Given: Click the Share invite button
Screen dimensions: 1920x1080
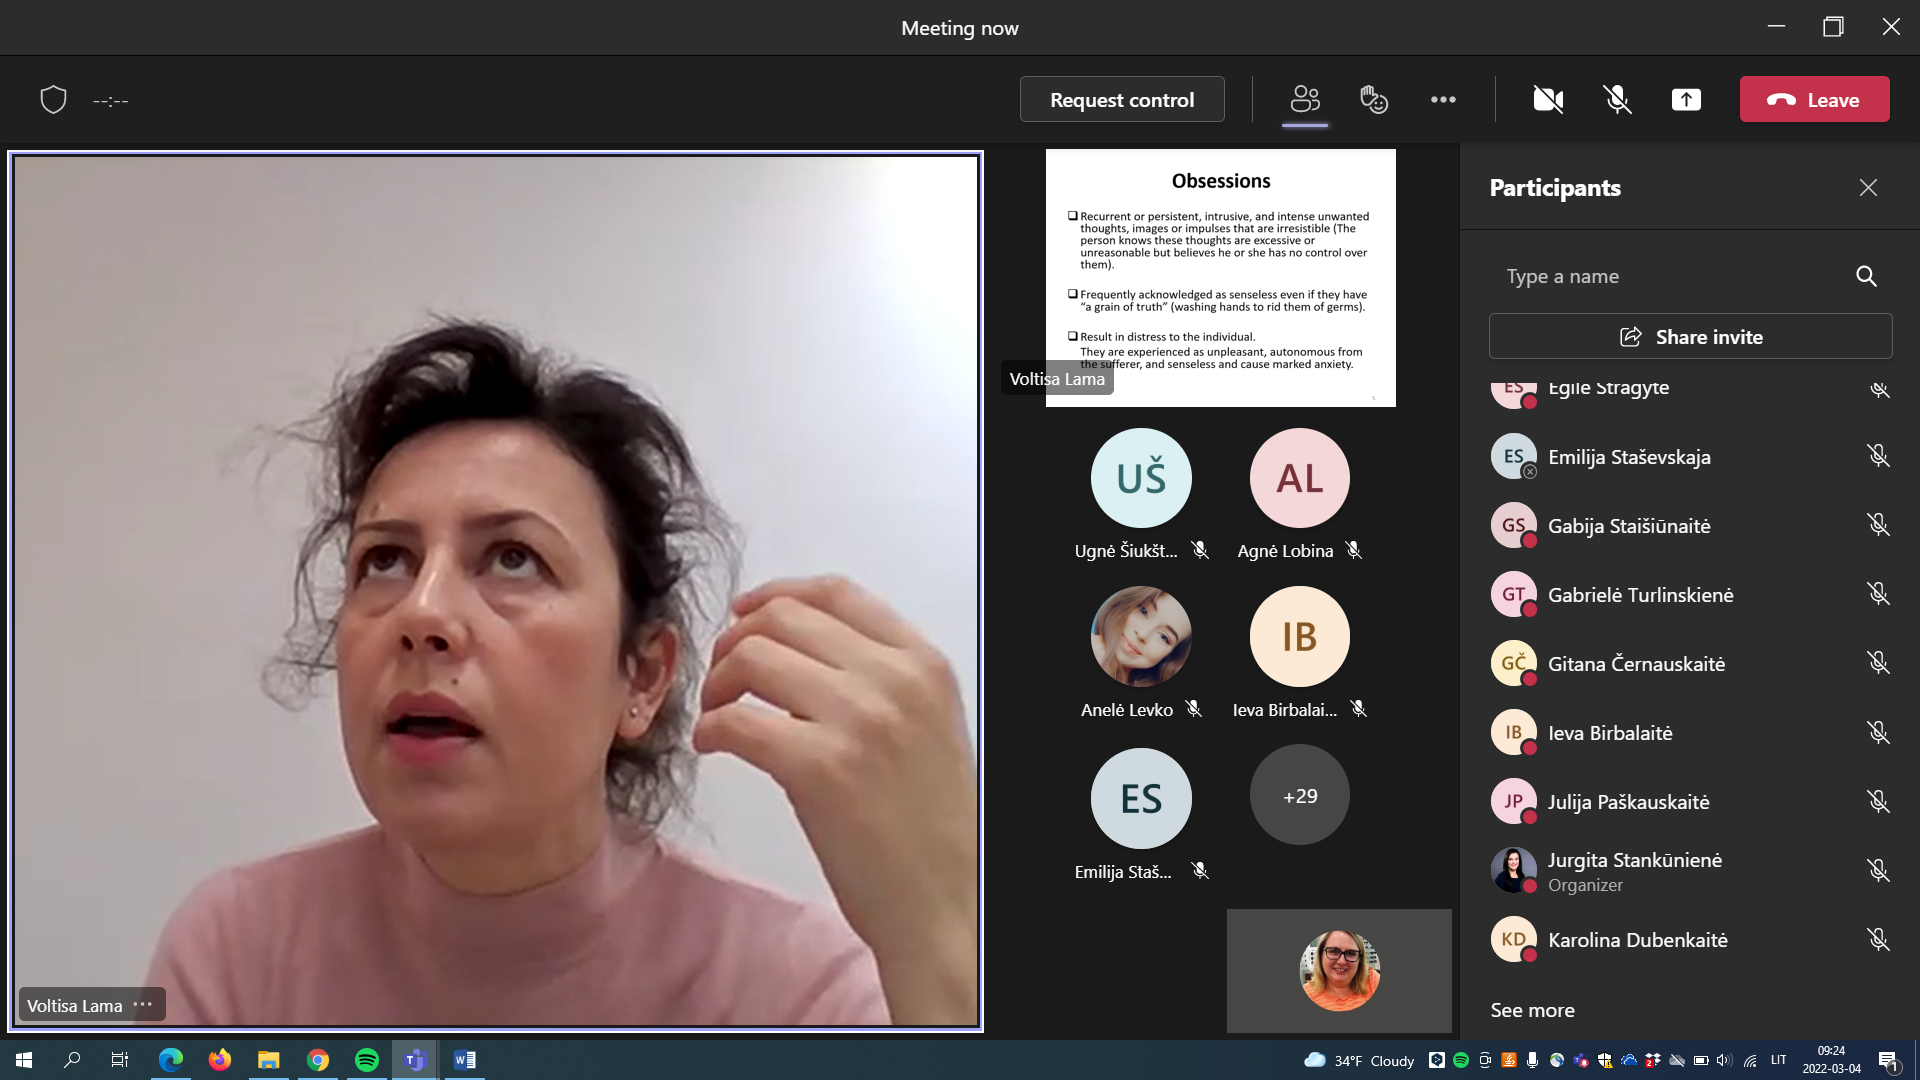Looking at the screenshot, I should tap(1690, 337).
